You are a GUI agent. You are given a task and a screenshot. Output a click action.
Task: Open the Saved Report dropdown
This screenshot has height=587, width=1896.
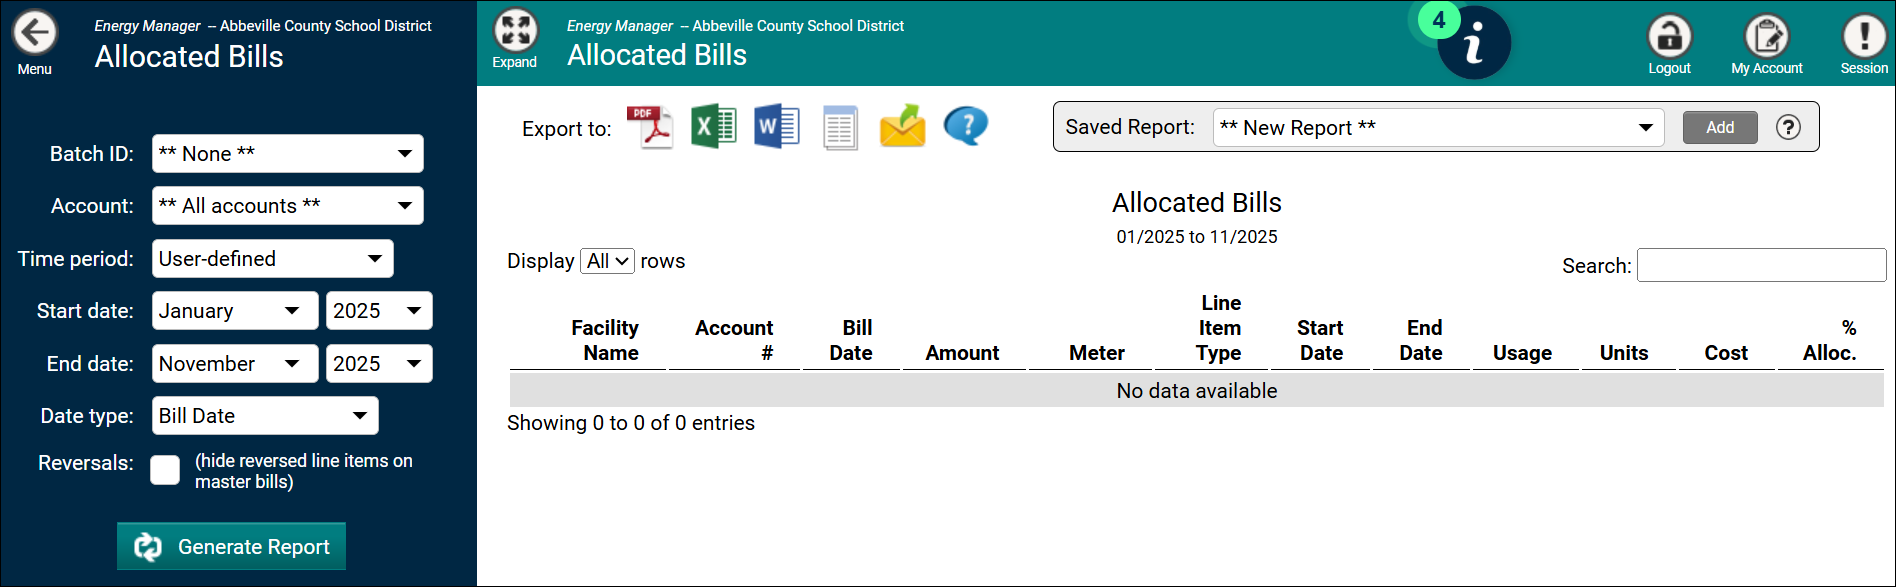pyautogui.click(x=1438, y=128)
